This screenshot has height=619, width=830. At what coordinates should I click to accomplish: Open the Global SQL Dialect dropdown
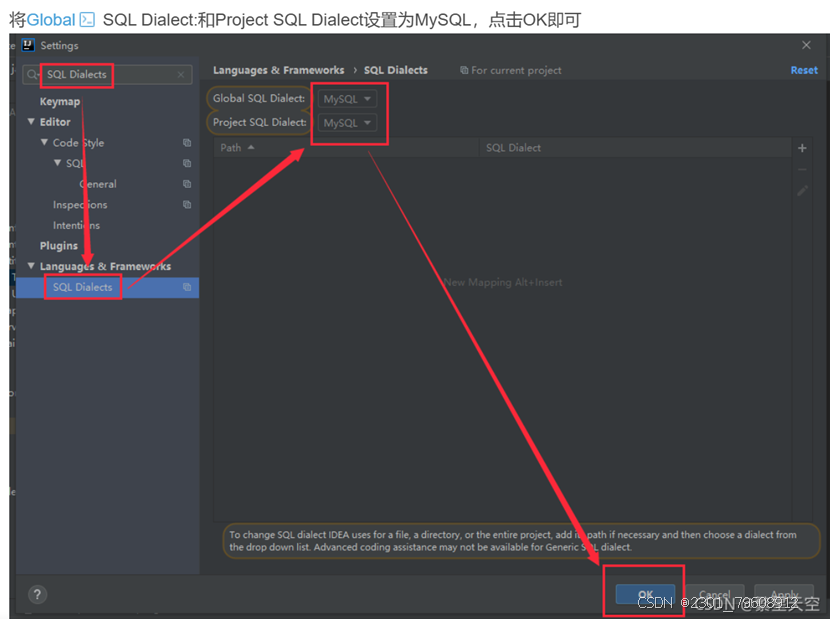350,98
